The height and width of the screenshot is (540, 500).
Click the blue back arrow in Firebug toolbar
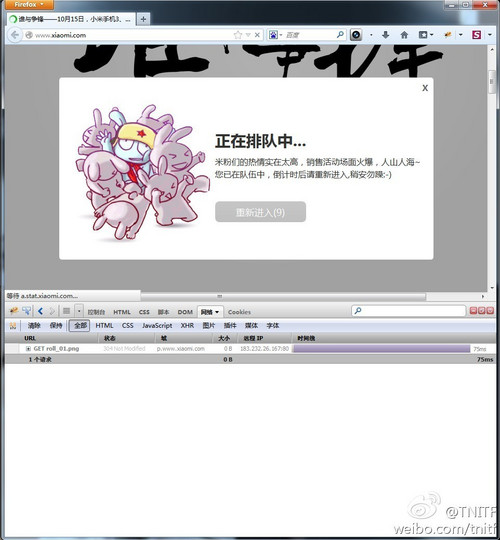40,311
